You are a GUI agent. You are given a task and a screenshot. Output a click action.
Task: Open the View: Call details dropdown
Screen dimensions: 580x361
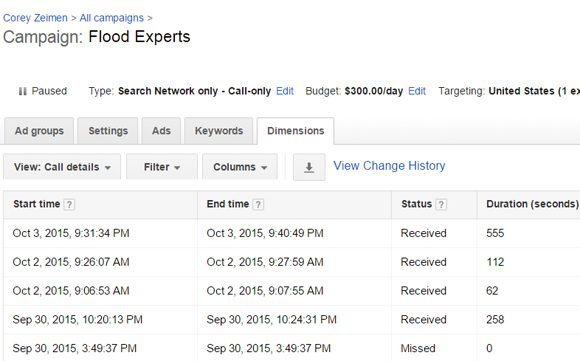pos(62,167)
